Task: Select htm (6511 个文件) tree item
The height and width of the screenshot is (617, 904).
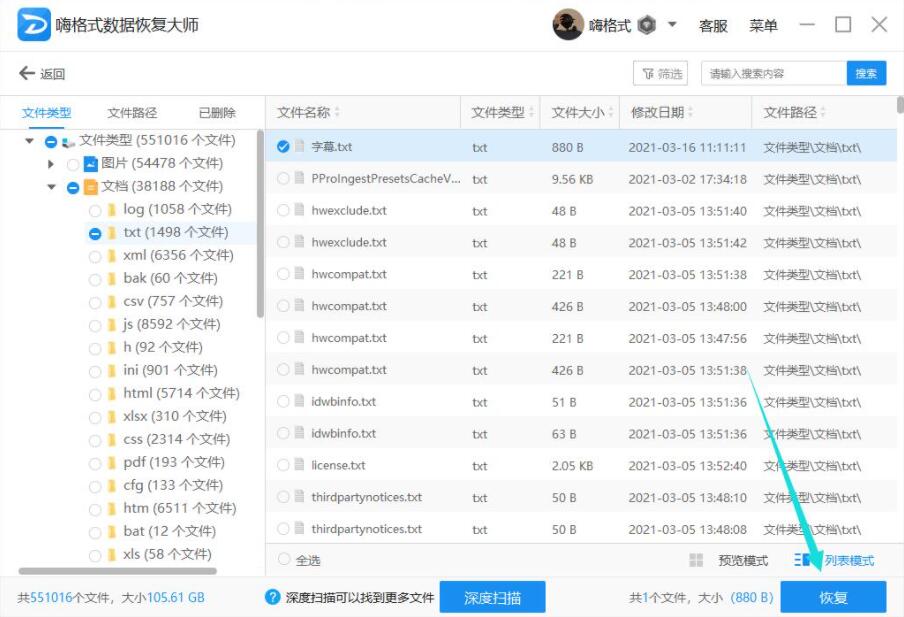Action: click(179, 509)
